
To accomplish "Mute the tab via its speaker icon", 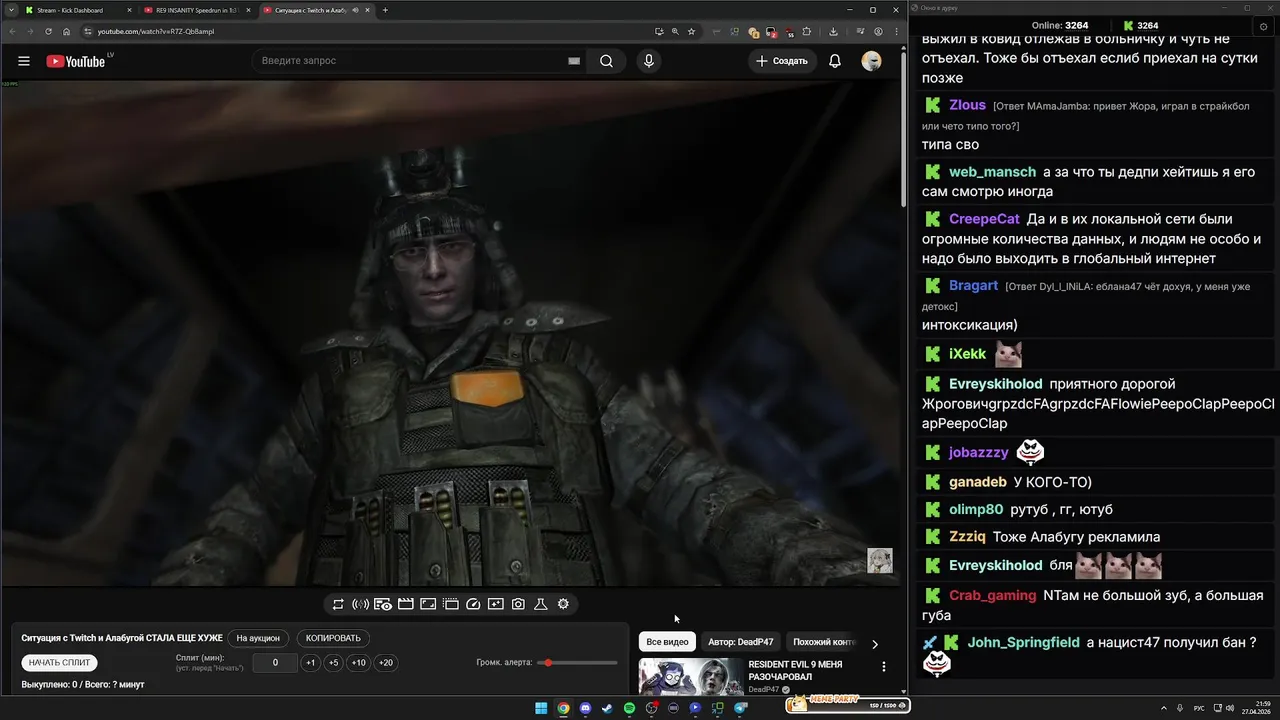I will coord(355,10).
